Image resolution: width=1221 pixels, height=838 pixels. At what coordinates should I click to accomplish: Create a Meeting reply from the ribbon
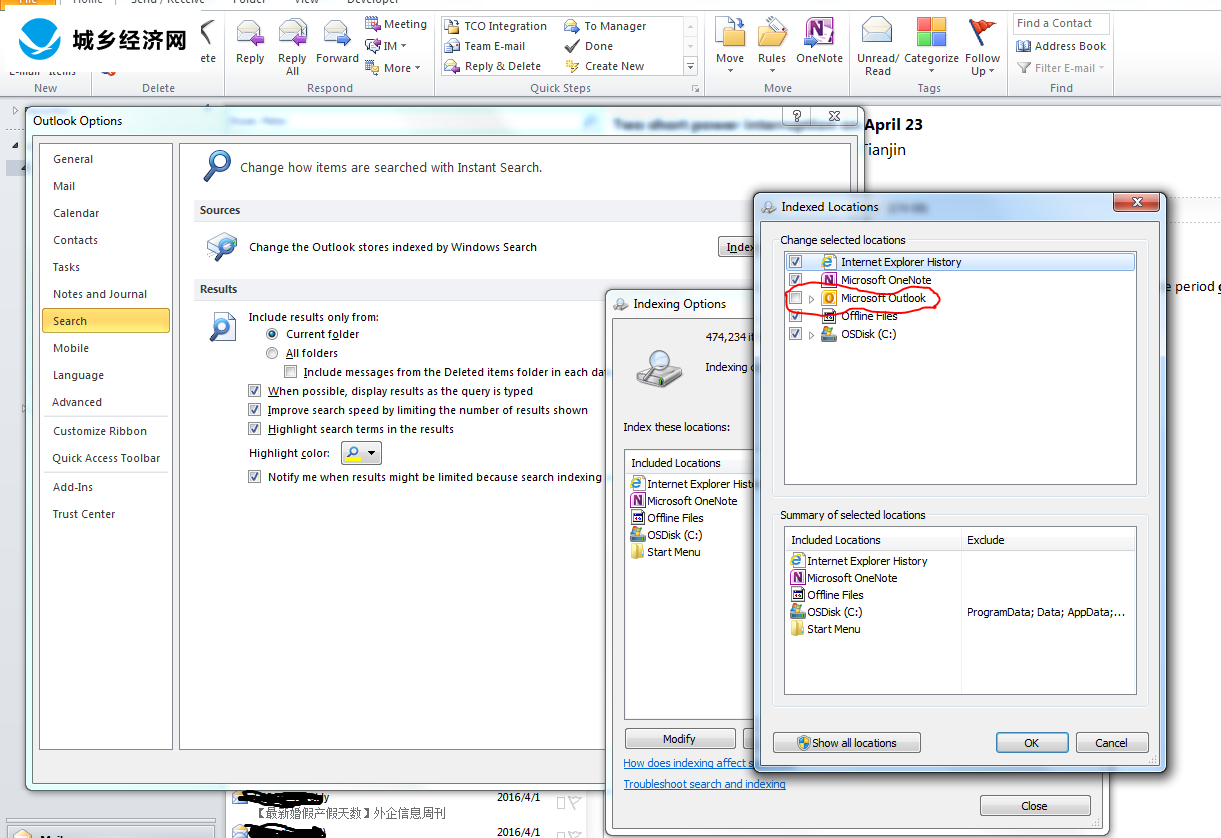click(396, 24)
